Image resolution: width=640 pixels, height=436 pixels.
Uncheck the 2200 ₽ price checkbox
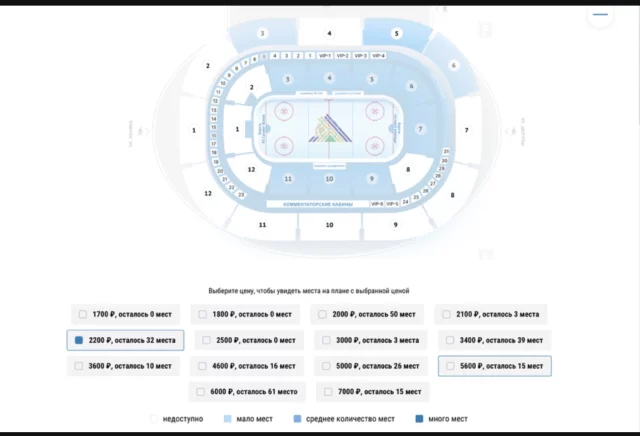(x=79, y=340)
